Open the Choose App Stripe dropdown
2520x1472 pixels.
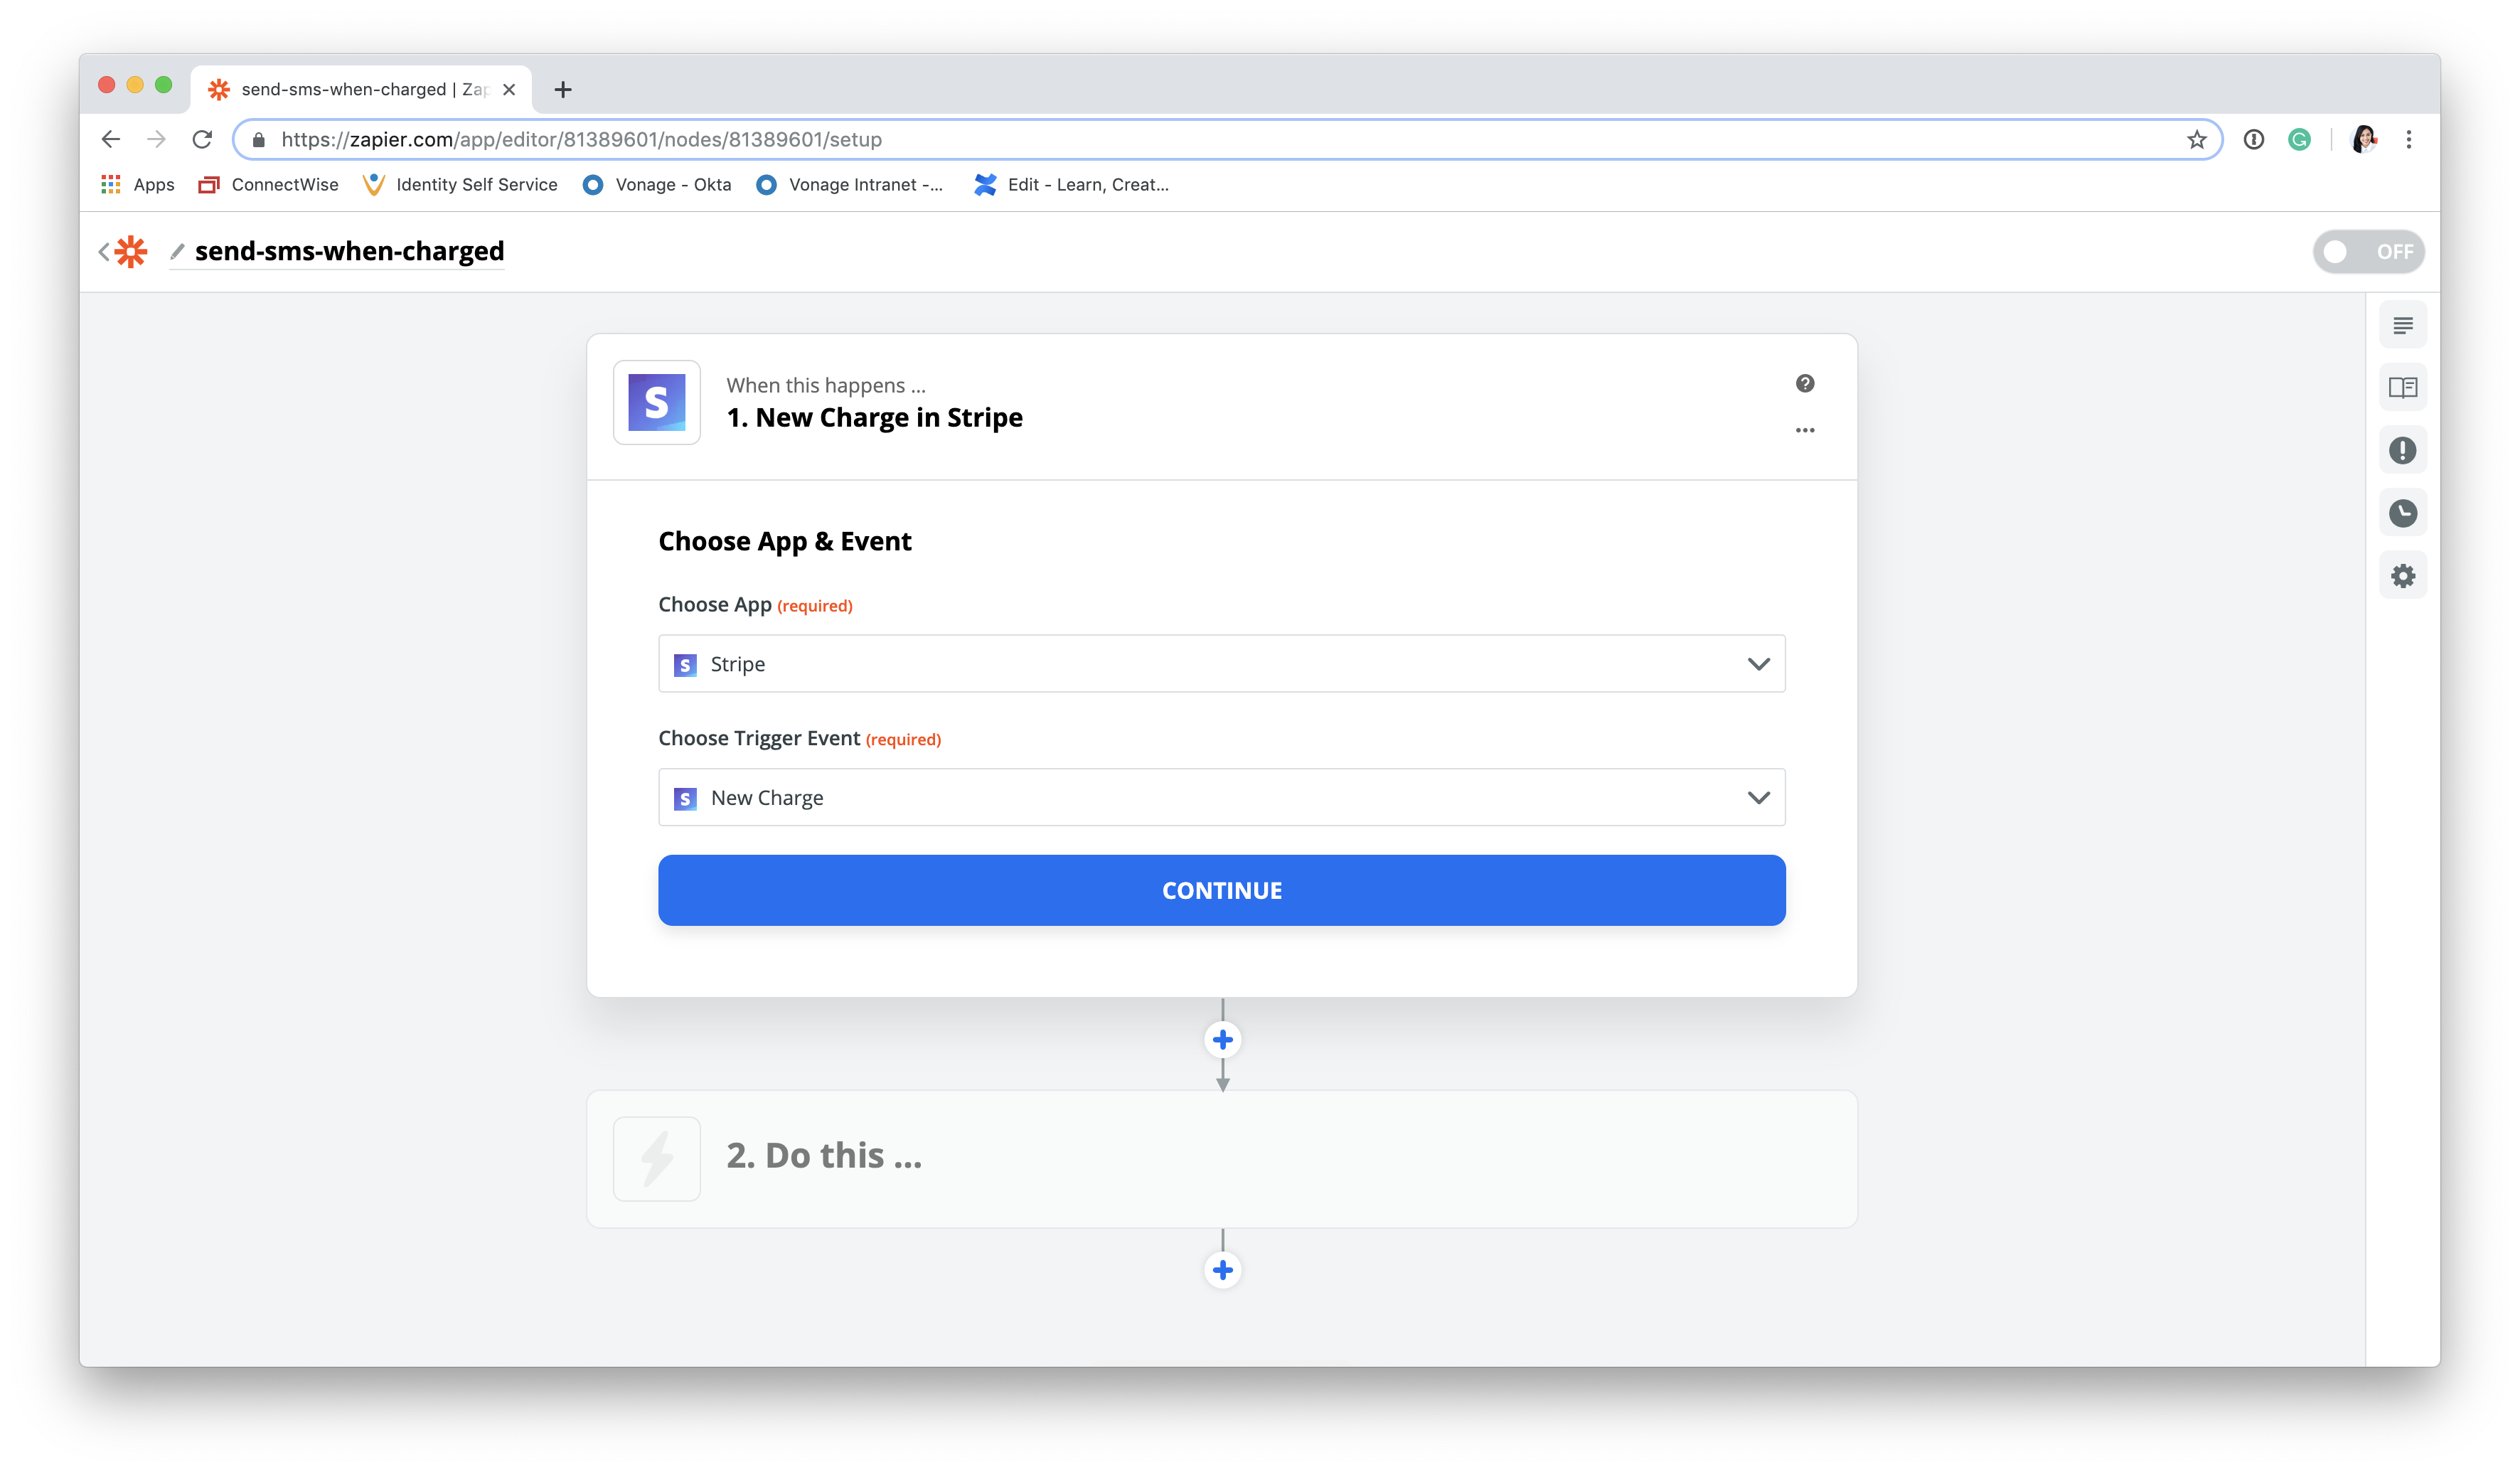point(1221,664)
